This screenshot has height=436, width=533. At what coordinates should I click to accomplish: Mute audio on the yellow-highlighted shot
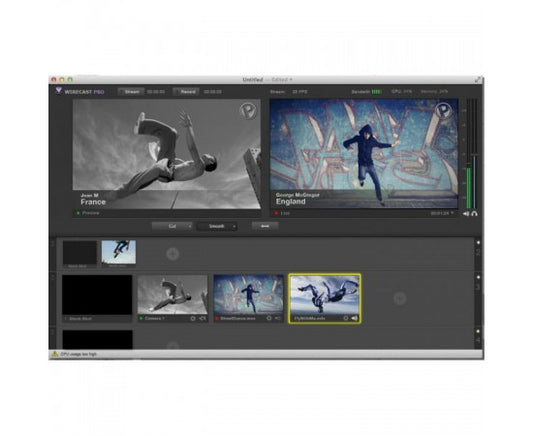coord(355,318)
